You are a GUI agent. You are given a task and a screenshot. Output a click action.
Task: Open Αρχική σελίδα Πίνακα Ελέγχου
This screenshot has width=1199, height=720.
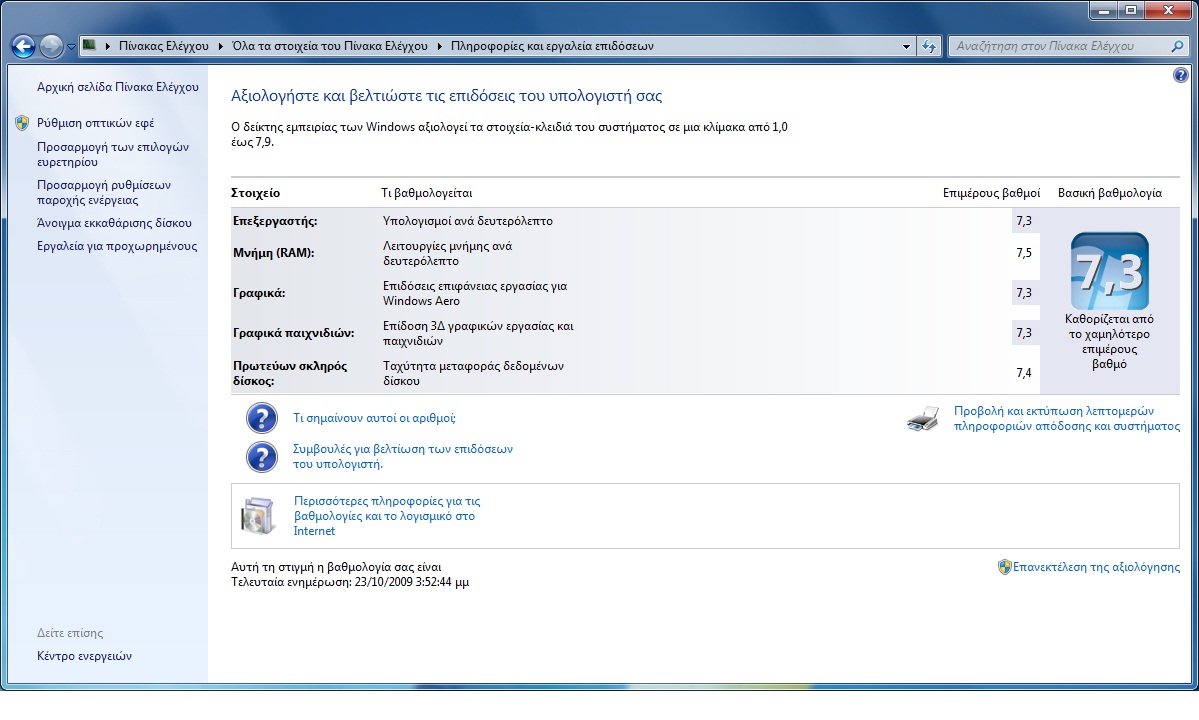118,87
